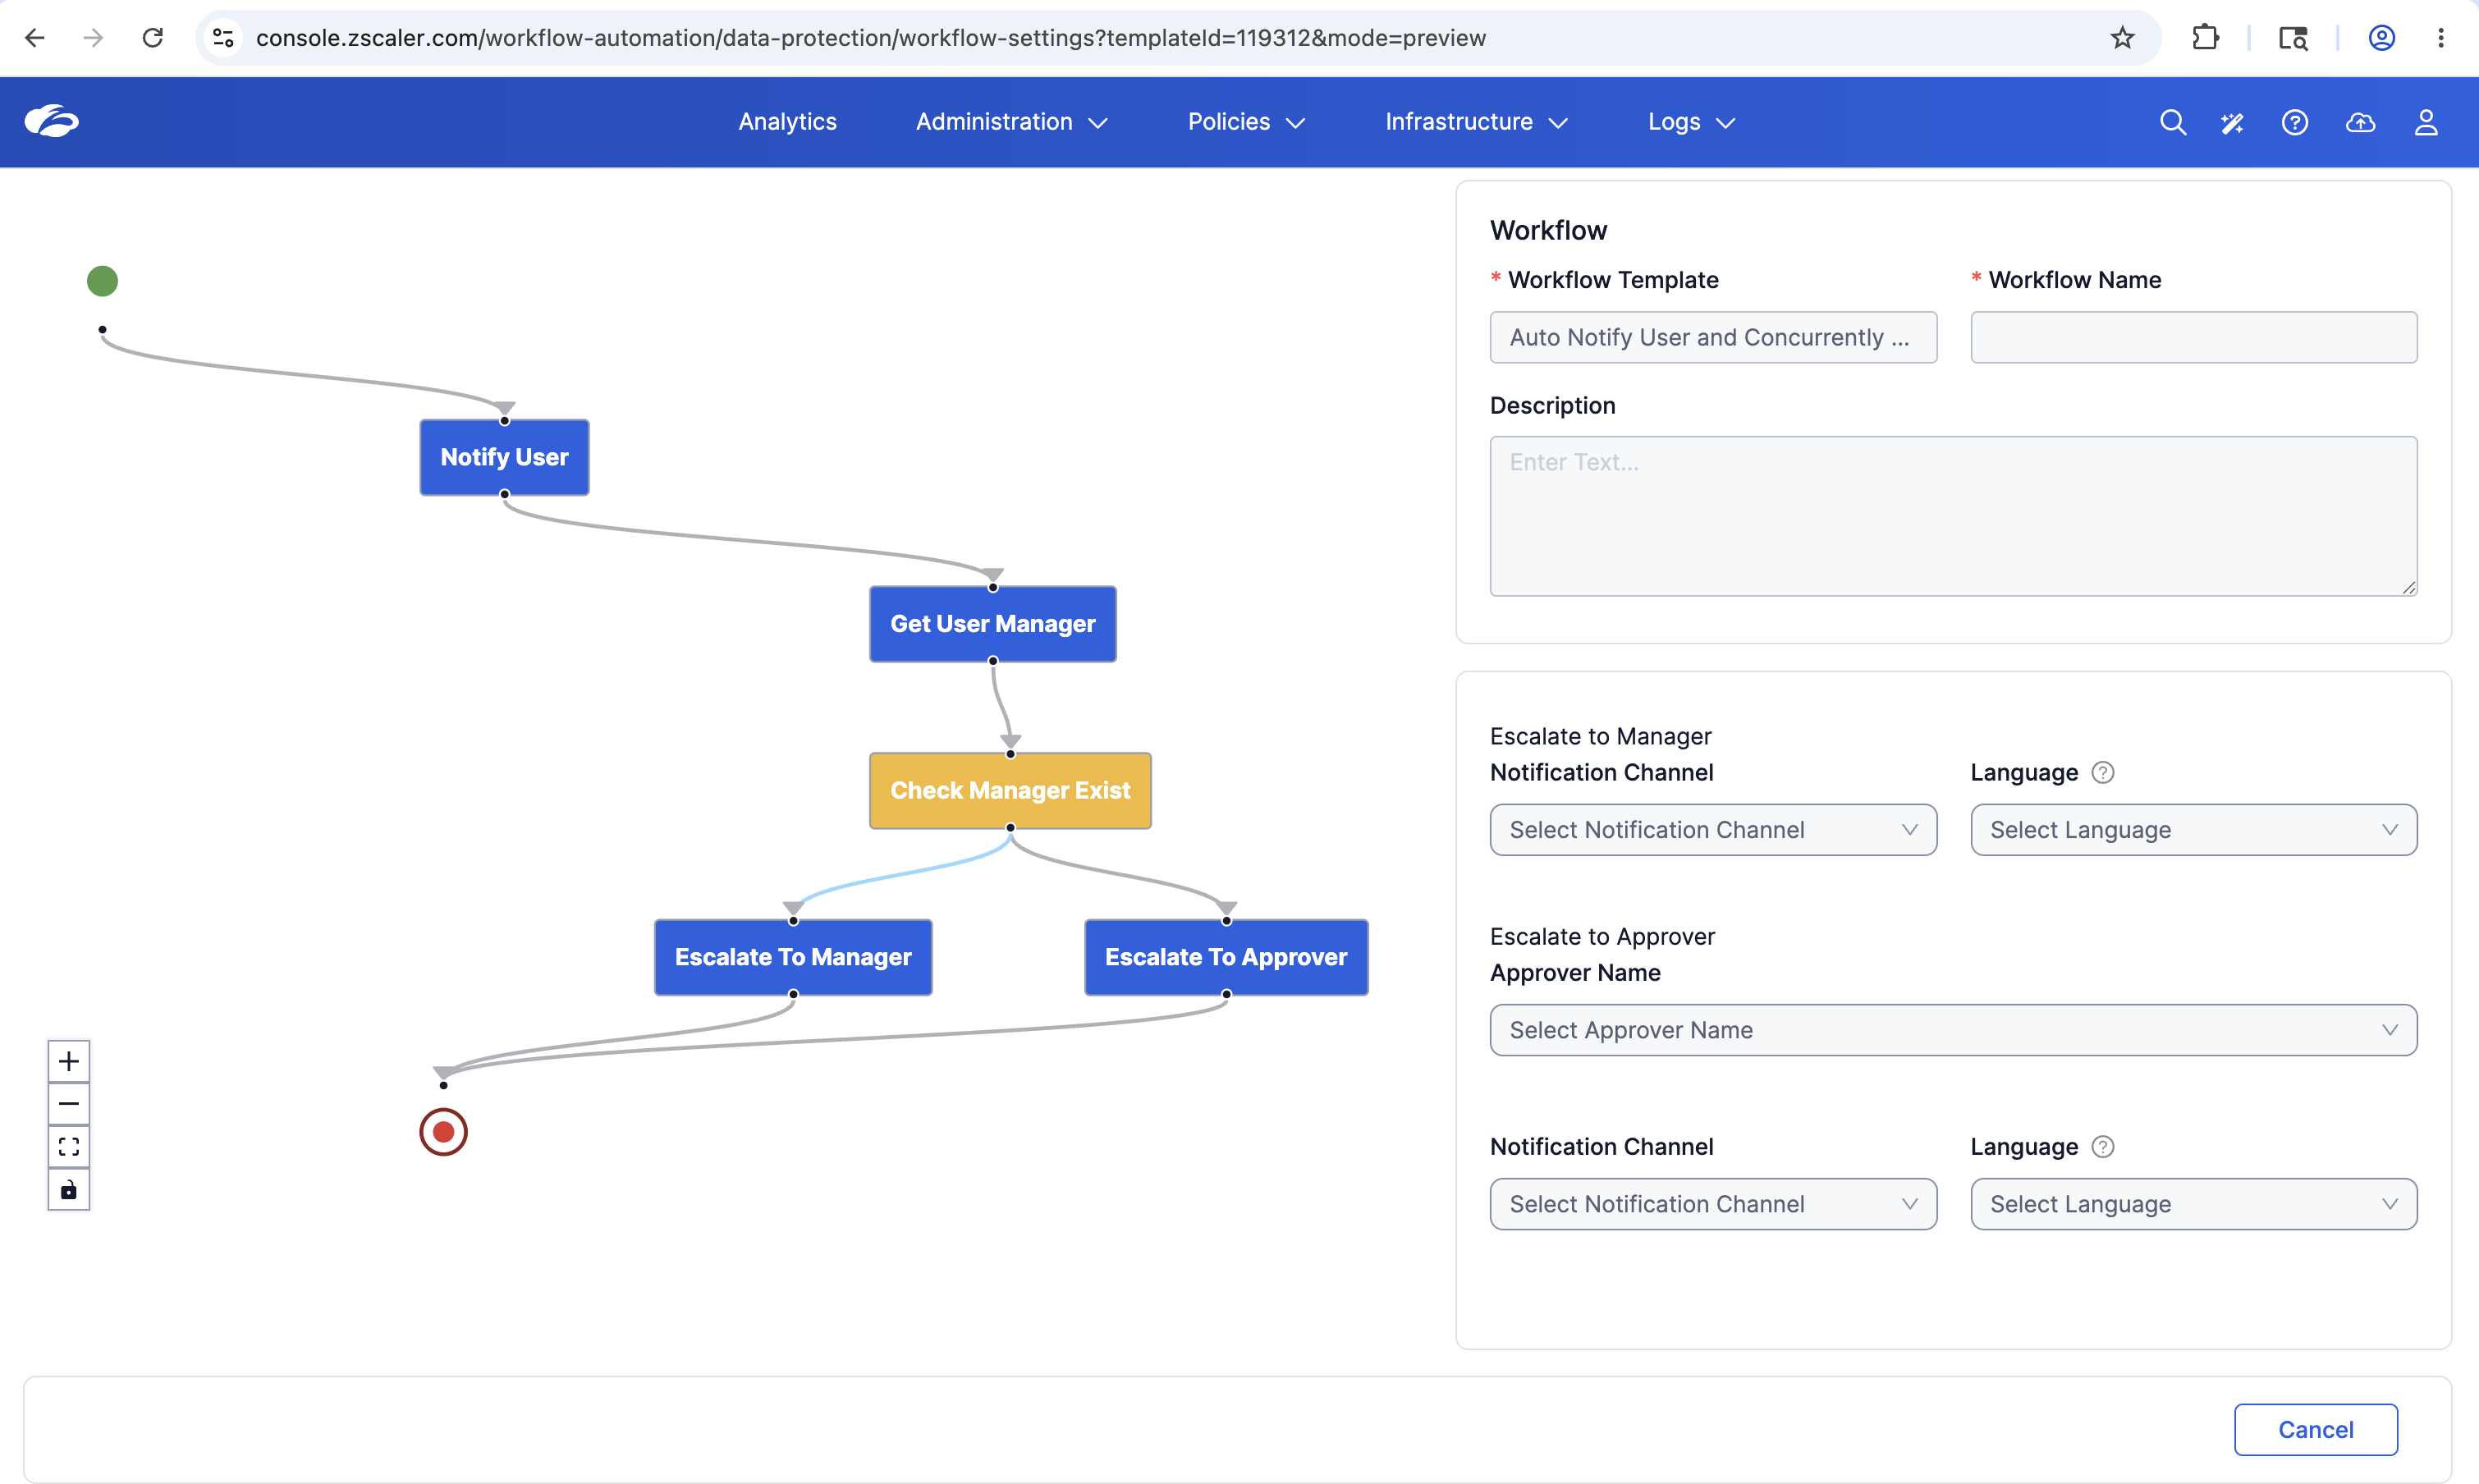Click the help icon beside Approver Language
Screen dimensions: 2479x1484
coord(2103,1147)
